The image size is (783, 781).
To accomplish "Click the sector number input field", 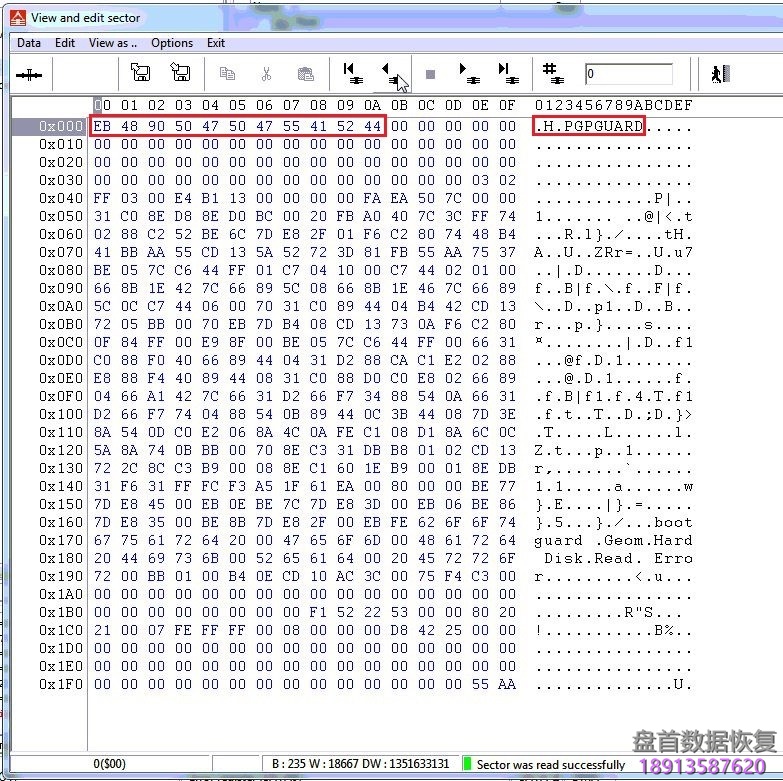I will pyautogui.click(x=628, y=74).
